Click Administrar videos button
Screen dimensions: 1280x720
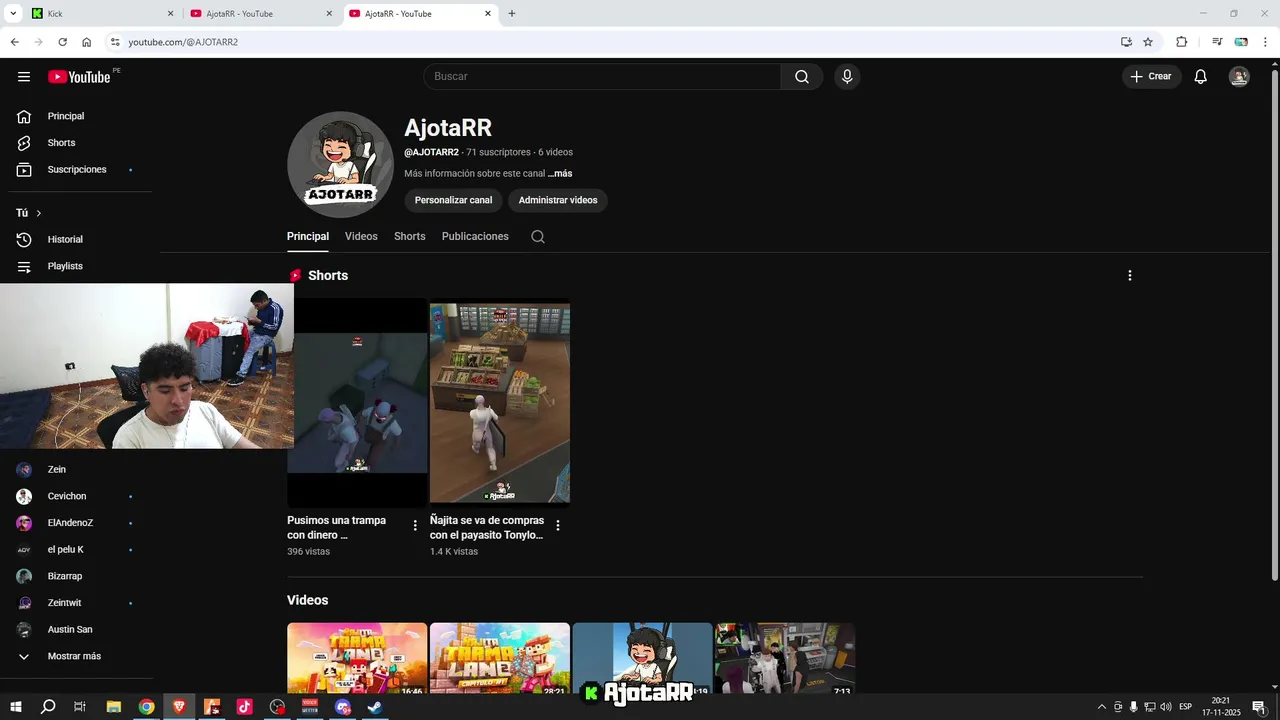pyautogui.click(x=558, y=200)
